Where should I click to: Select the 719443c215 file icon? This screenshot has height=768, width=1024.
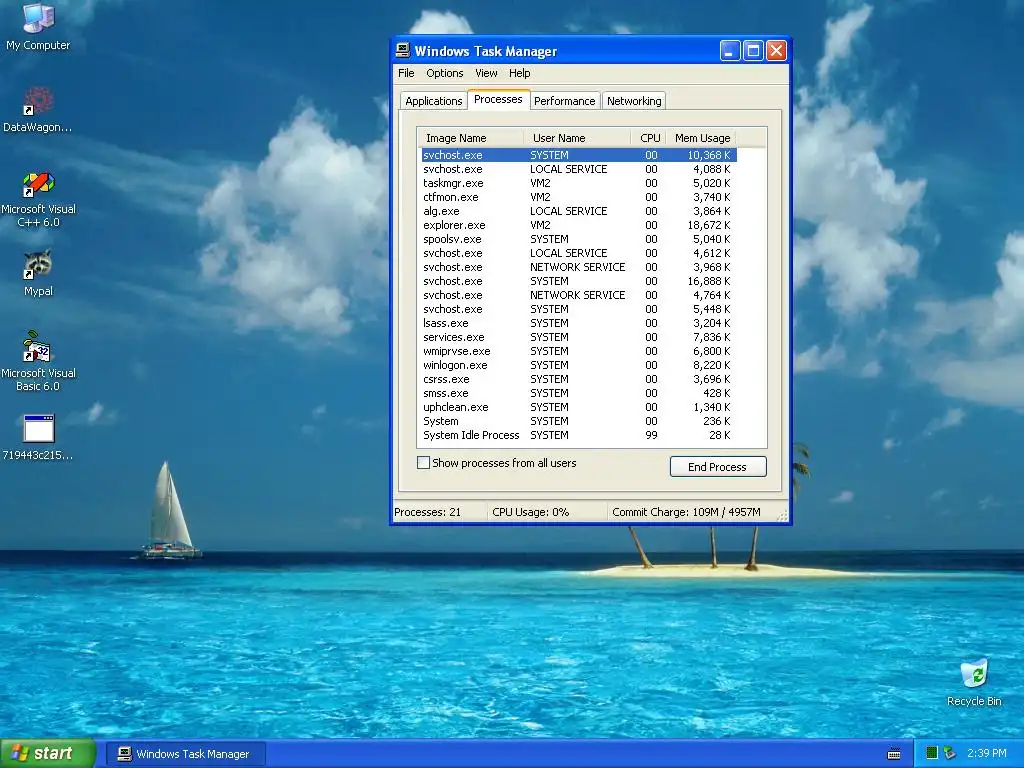[x=38, y=437]
